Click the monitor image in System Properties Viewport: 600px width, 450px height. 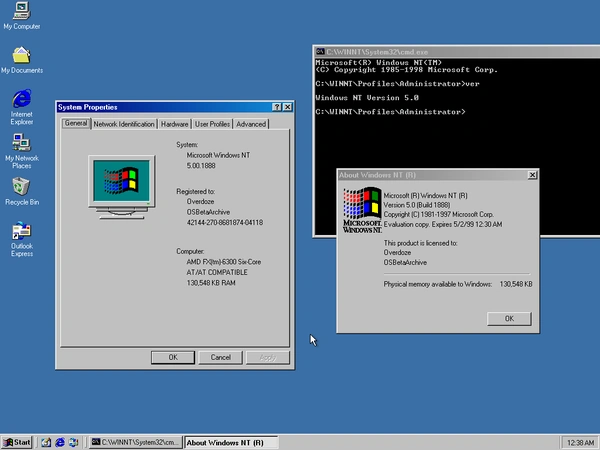pyautogui.click(x=122, y=187)
